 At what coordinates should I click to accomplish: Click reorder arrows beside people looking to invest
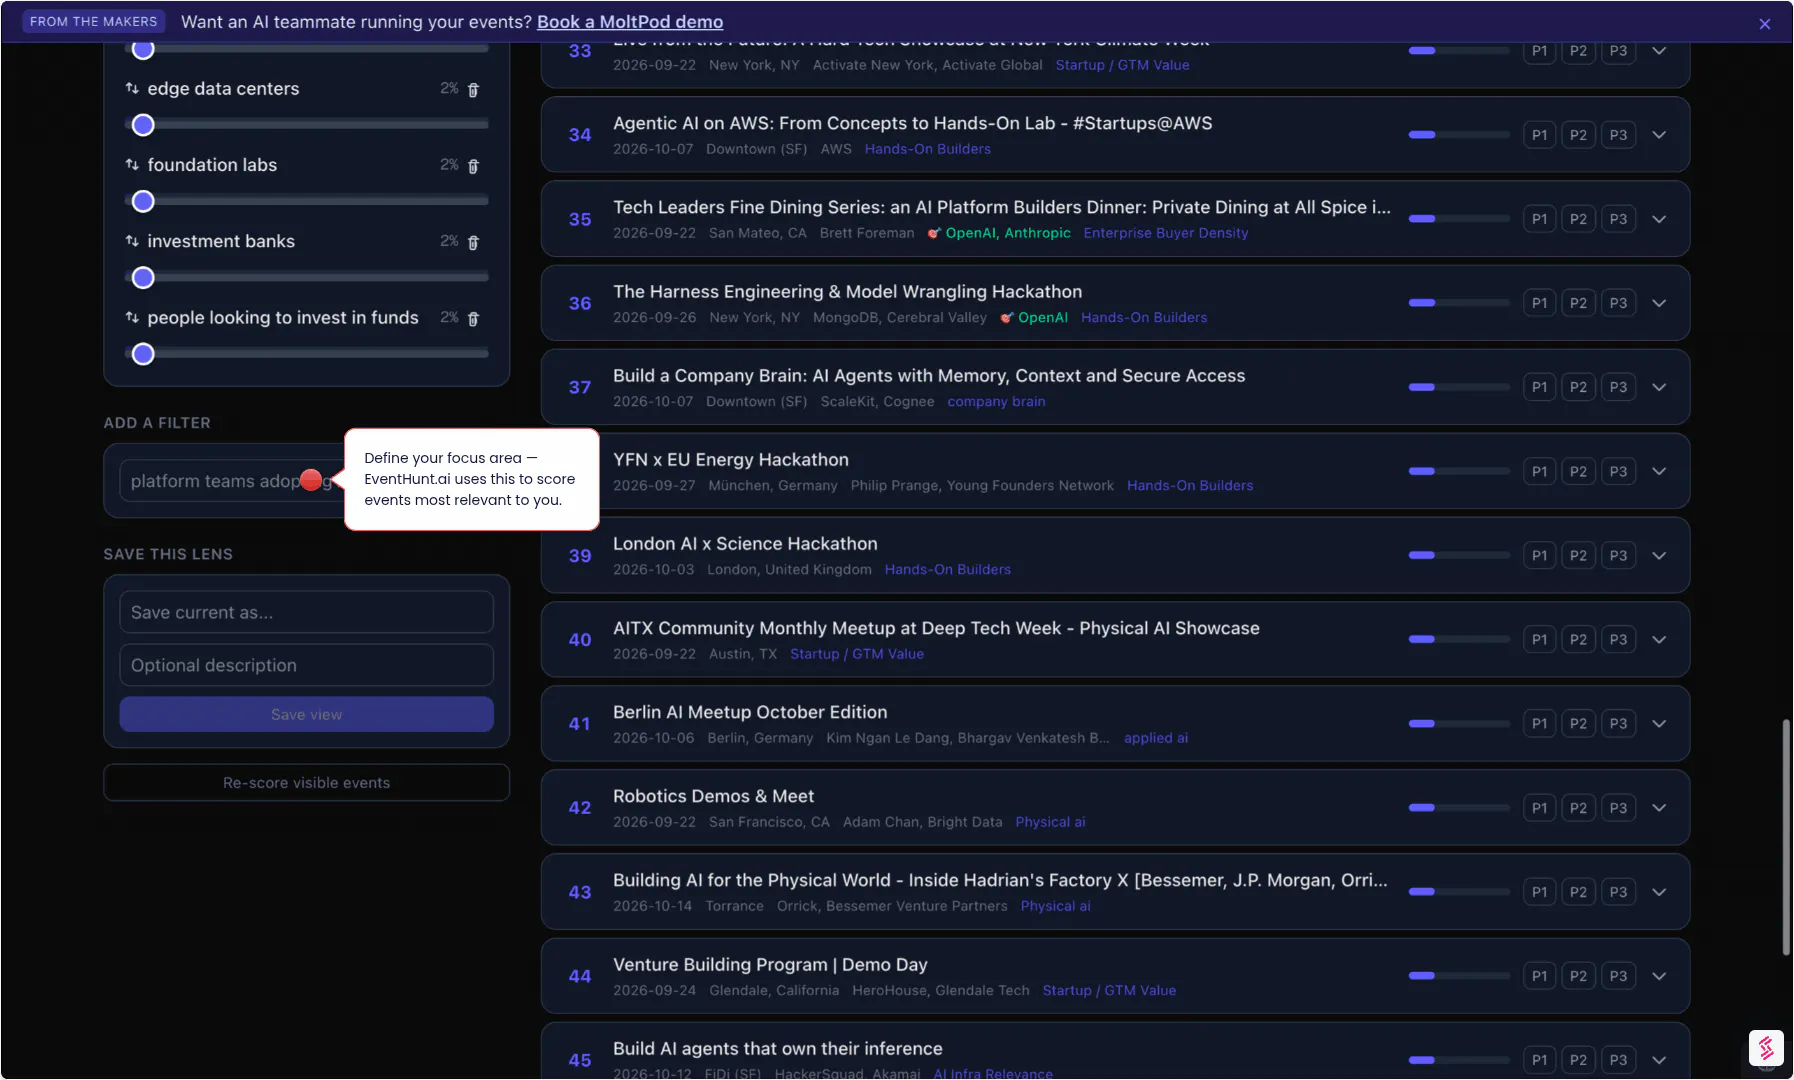click(x=132, y=317)
